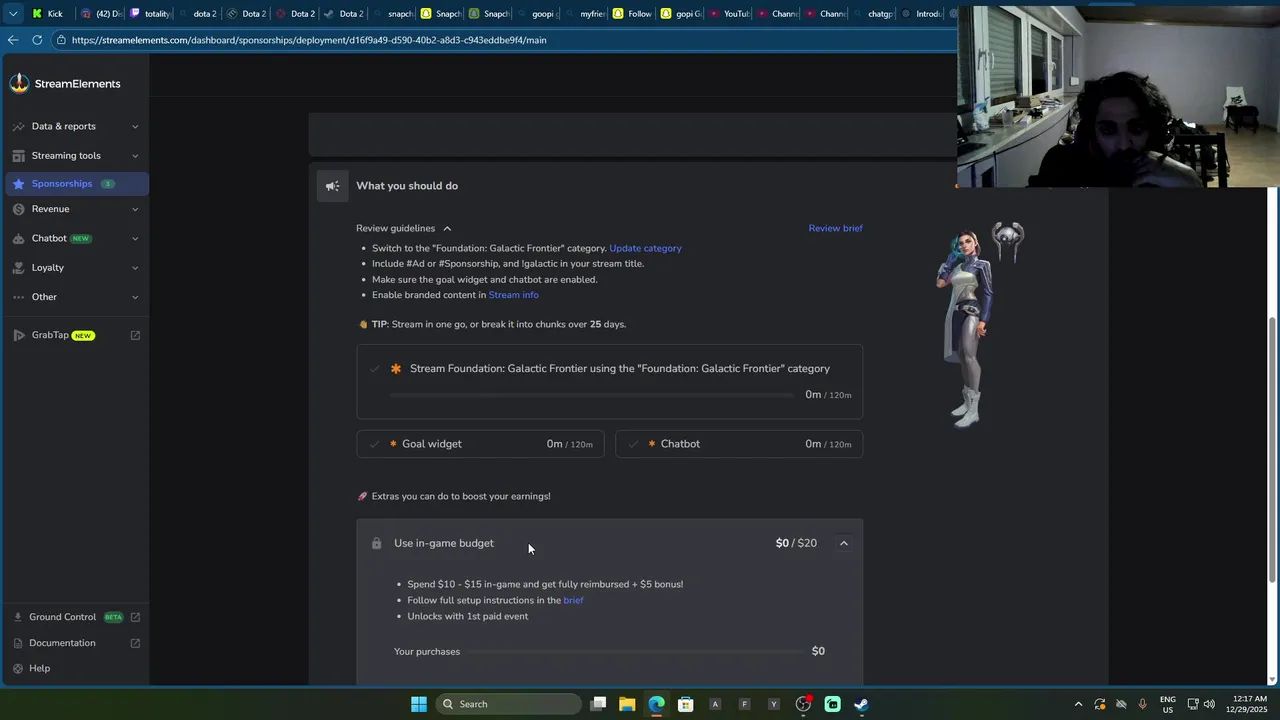Click the taskbar Search box
Screen dimensions: 1280x720
[x=510, y=704]
